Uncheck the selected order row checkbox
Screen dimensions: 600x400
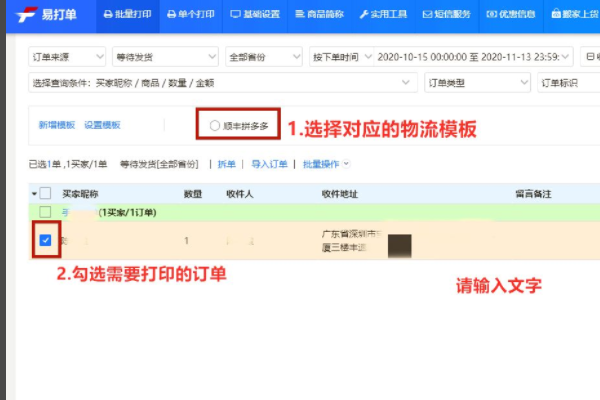[45, 240]
